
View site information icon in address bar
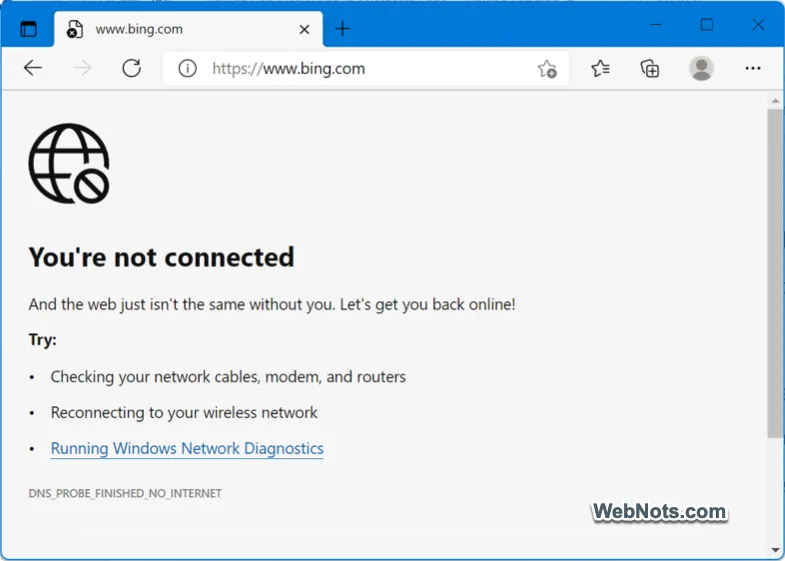click(187, 69)
